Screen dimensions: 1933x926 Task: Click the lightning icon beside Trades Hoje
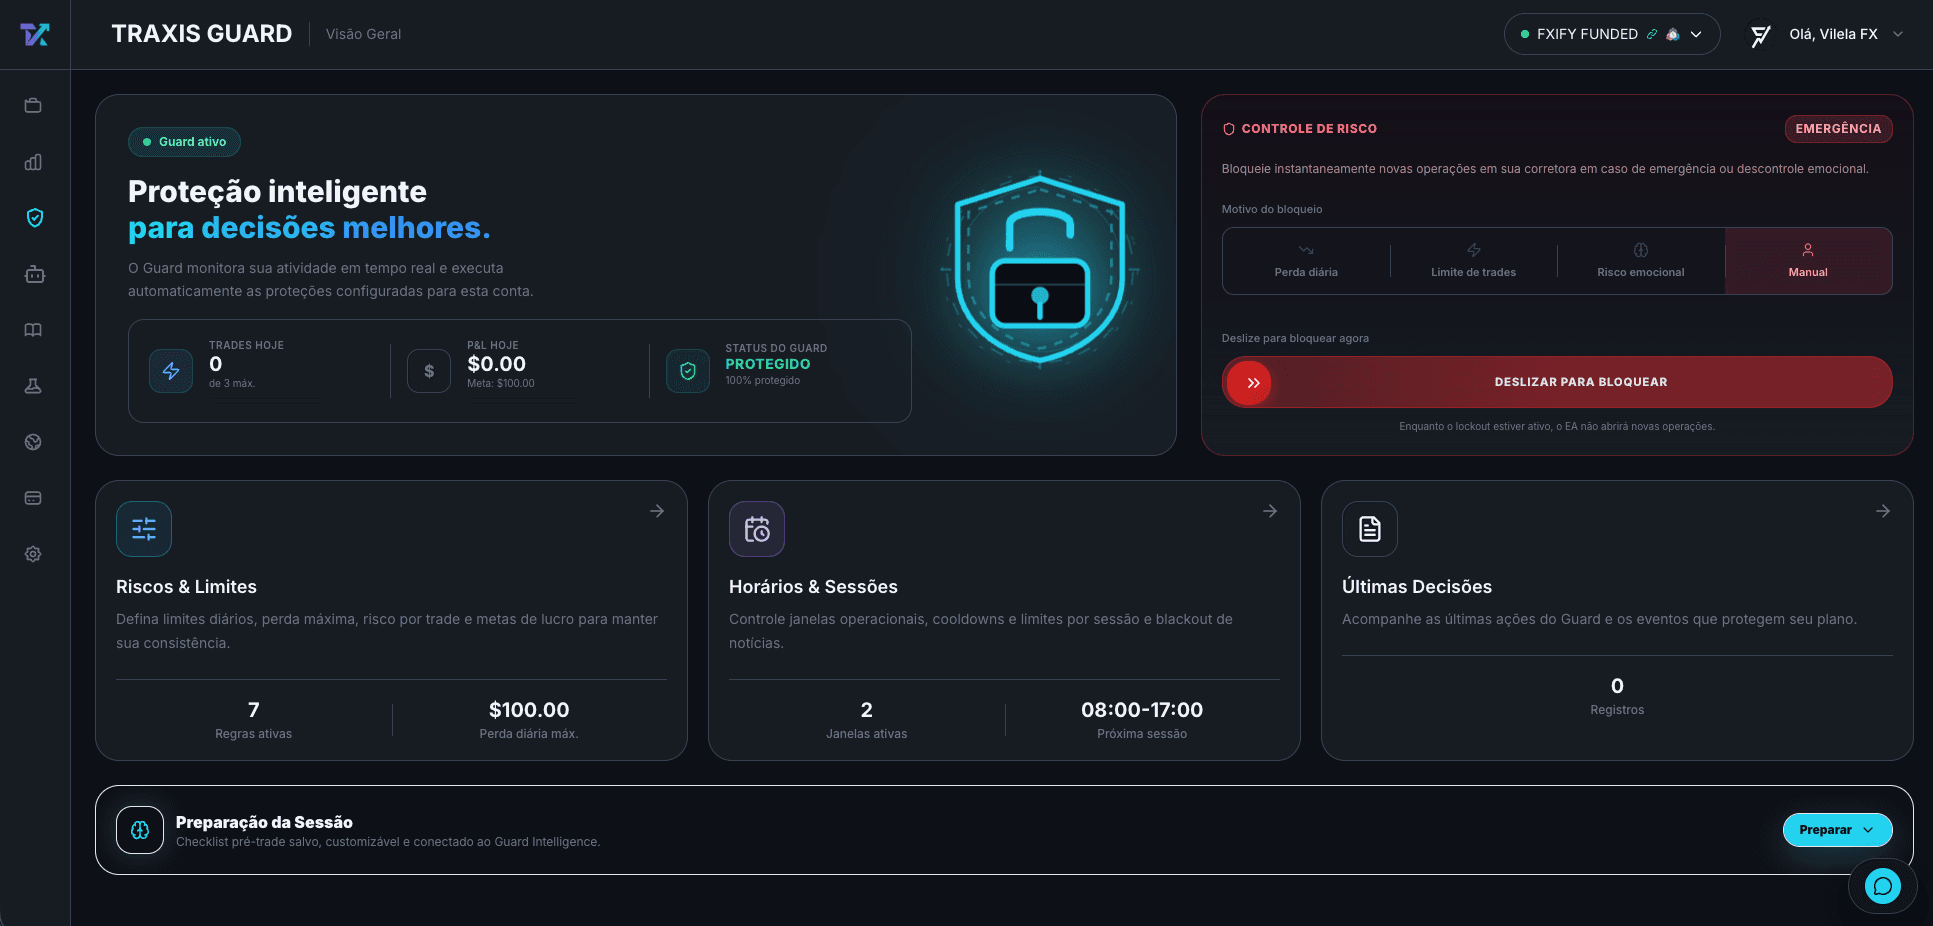[171, 371]
